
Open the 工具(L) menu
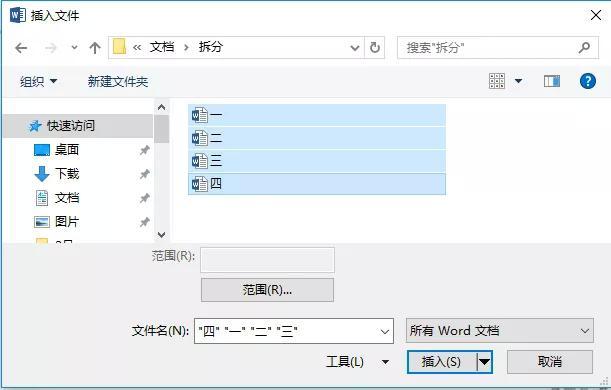click(357, 362)
